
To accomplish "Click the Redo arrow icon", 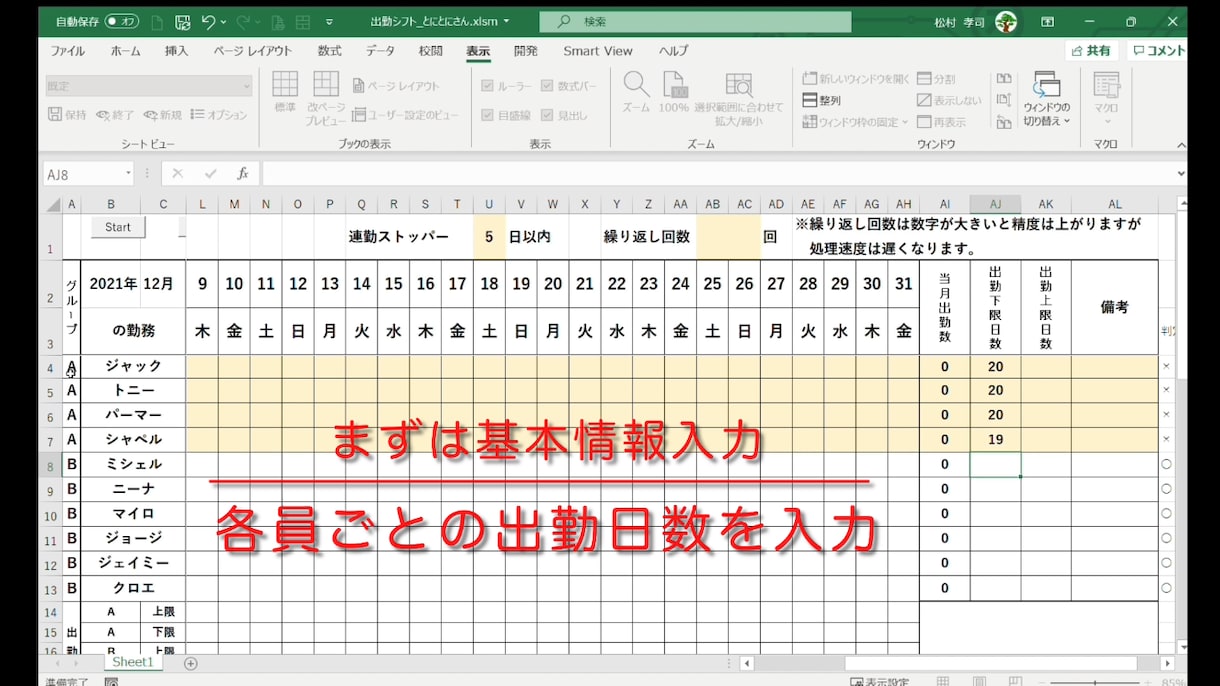I will coord(245,21).
